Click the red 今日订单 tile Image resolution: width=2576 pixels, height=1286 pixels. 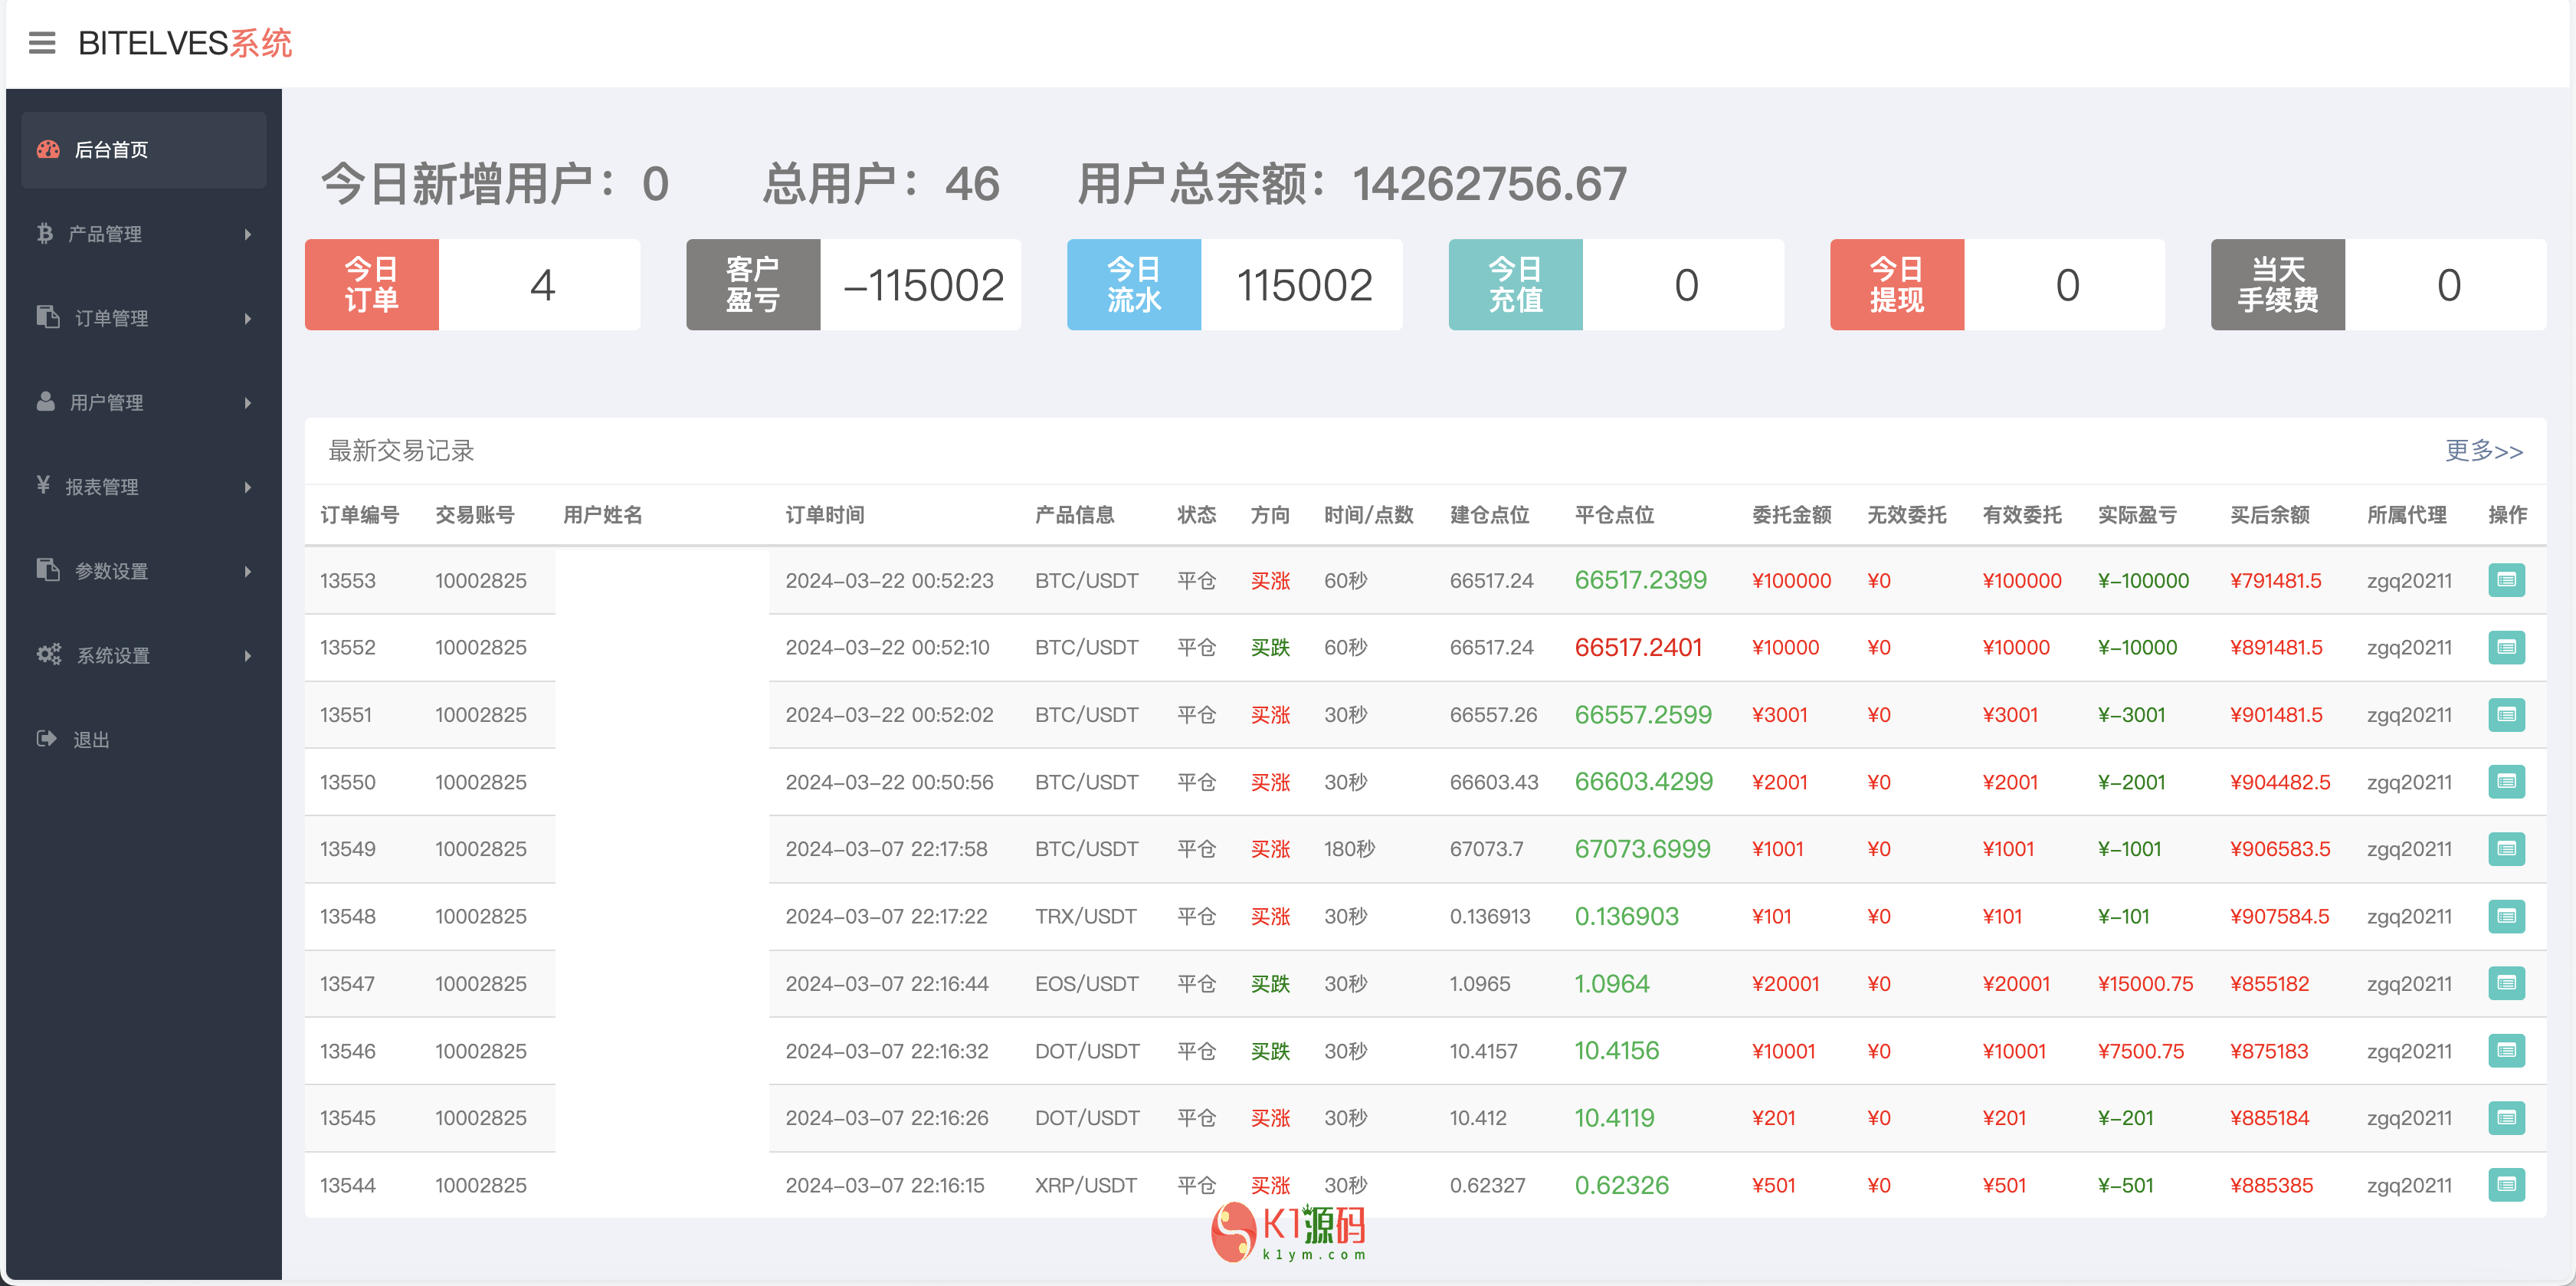point(371,285)
